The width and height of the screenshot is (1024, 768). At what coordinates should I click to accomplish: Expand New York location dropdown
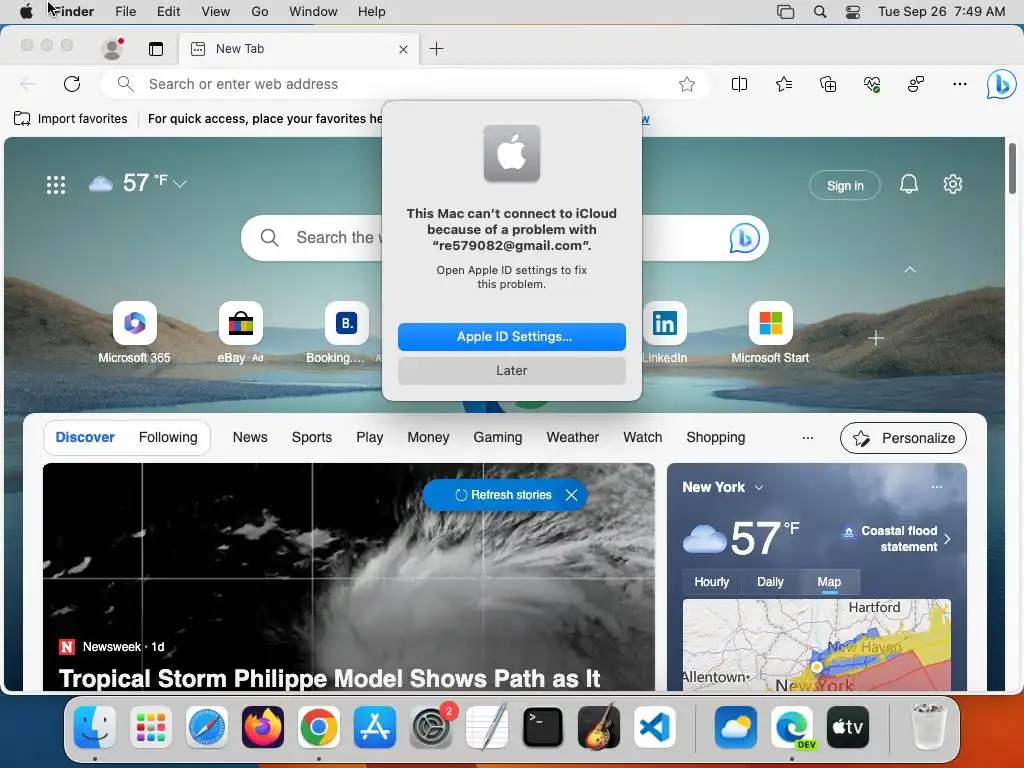pyautogui.click(x=759, y=488)
